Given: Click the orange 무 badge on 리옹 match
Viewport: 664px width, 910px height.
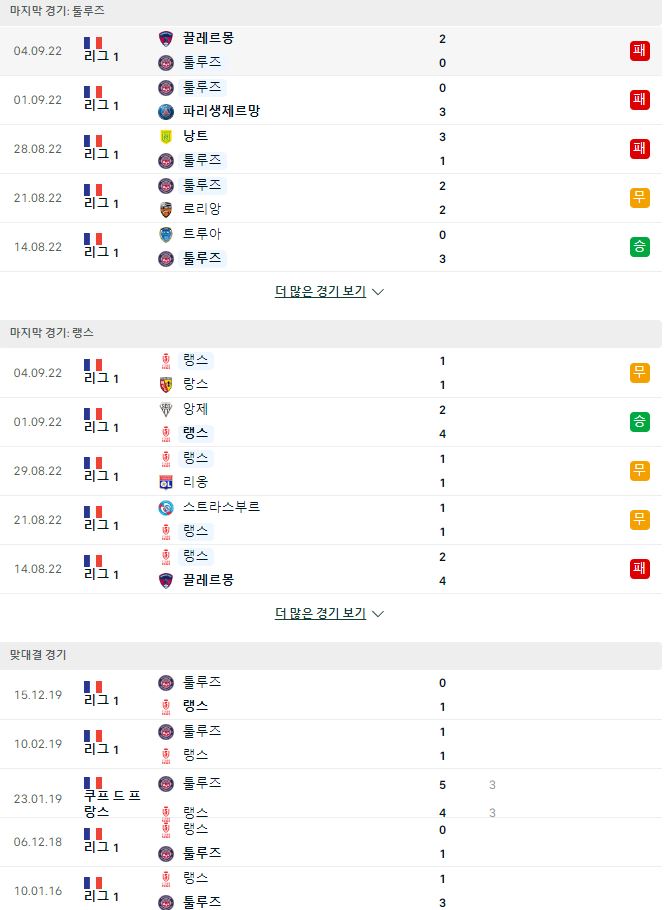Looking at the screenshot, I should 640,471.
